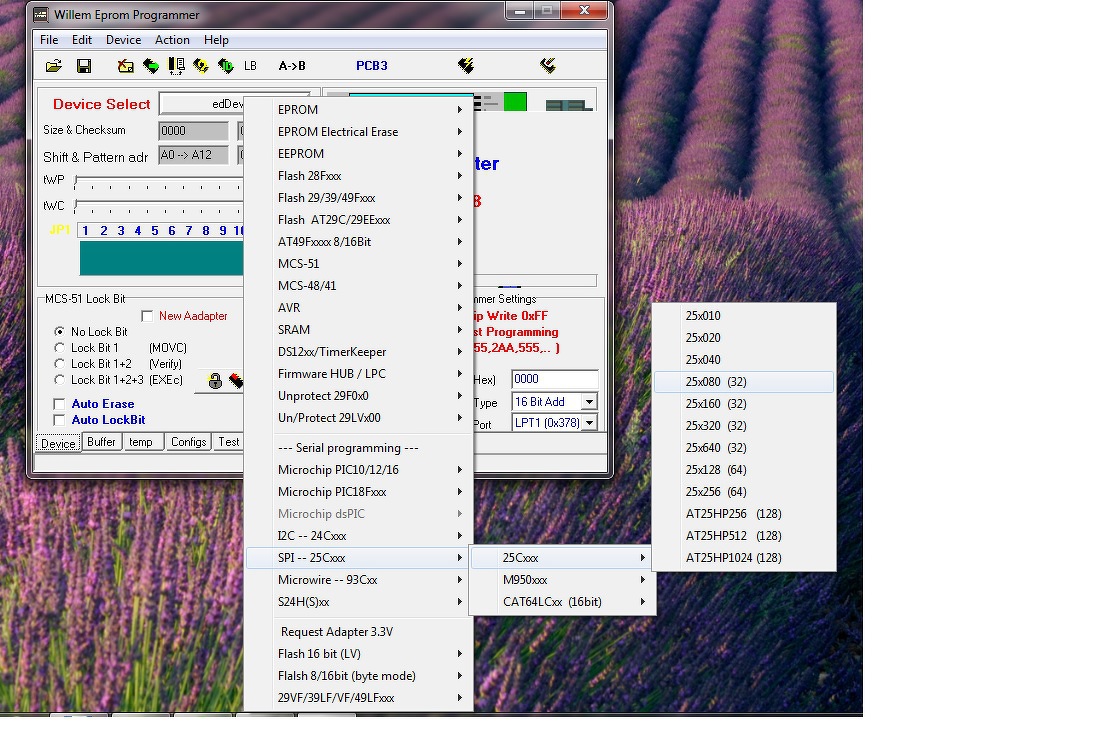Click the PCB3 label in toolbar

pyautogui.click(x=372, y=66)
